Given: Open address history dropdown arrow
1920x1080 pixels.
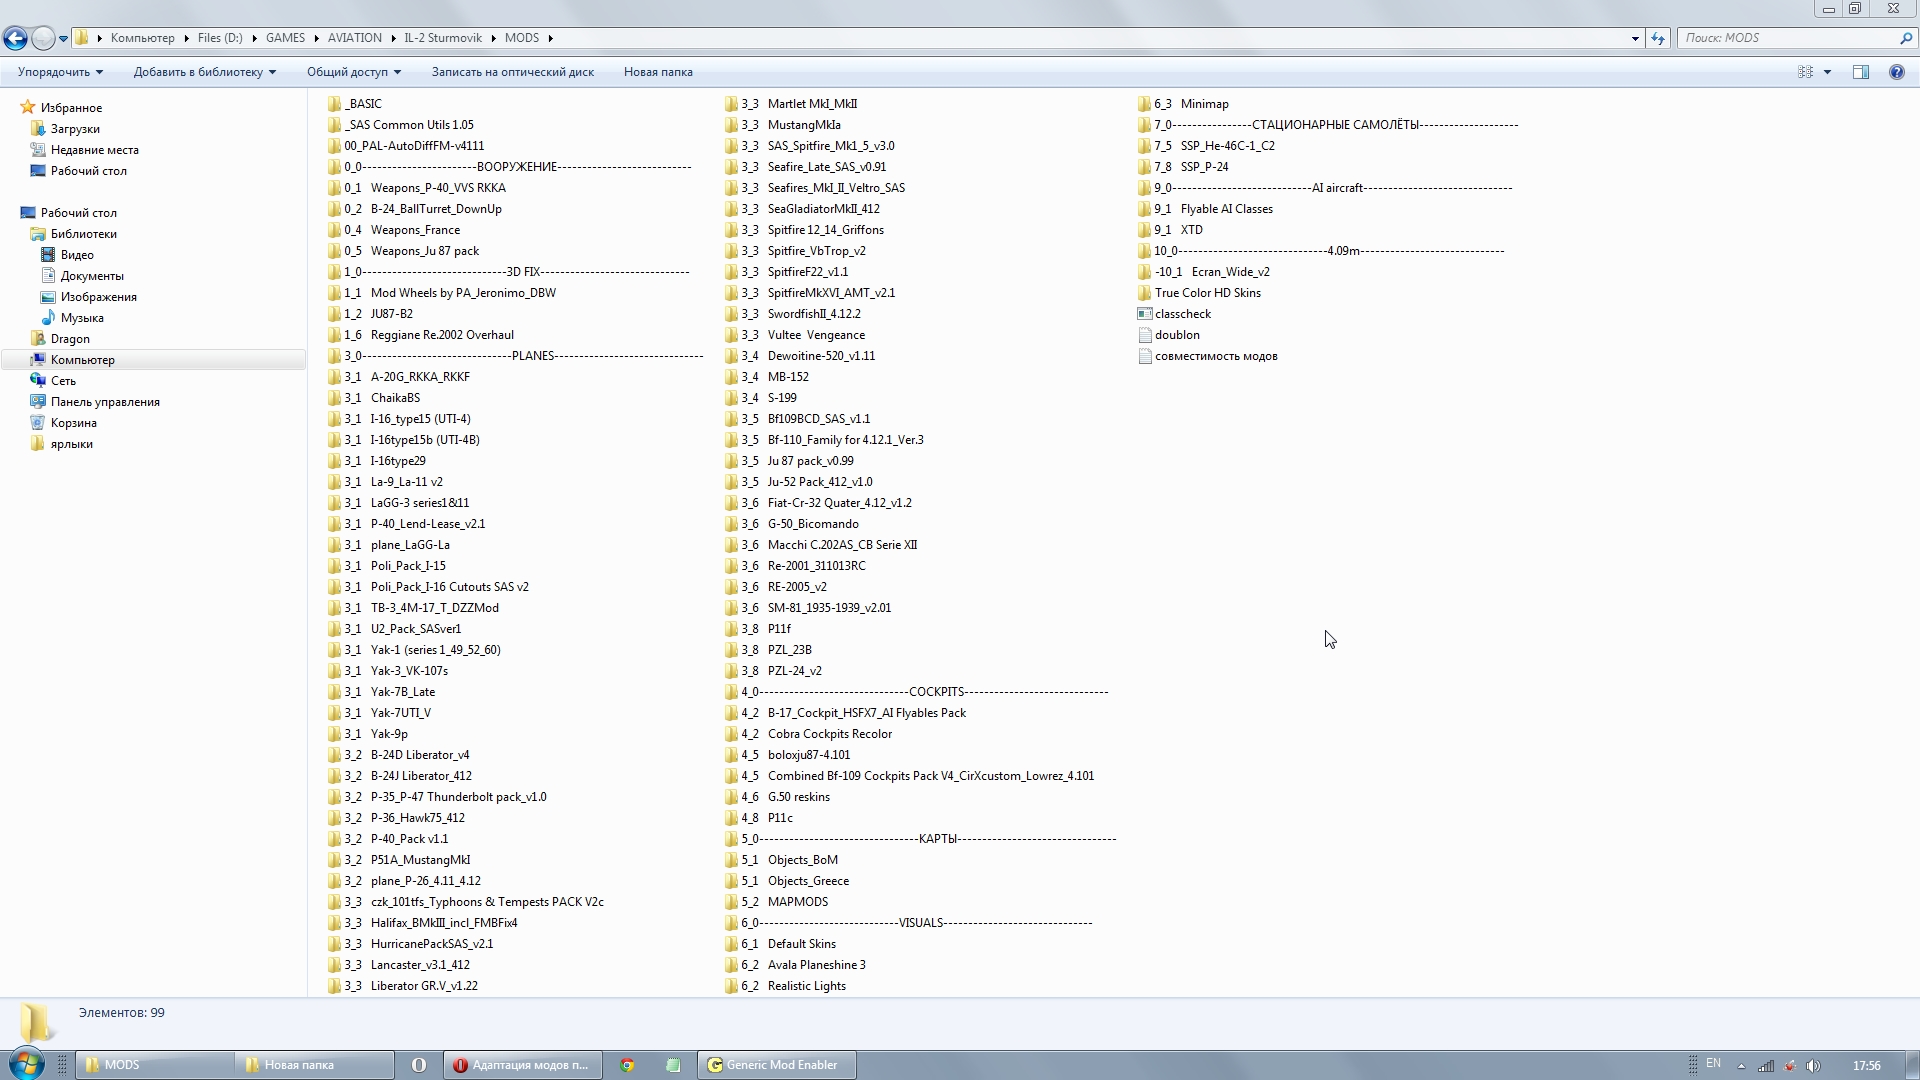Looking at the screenshot, I should (x=1635, y=38).
